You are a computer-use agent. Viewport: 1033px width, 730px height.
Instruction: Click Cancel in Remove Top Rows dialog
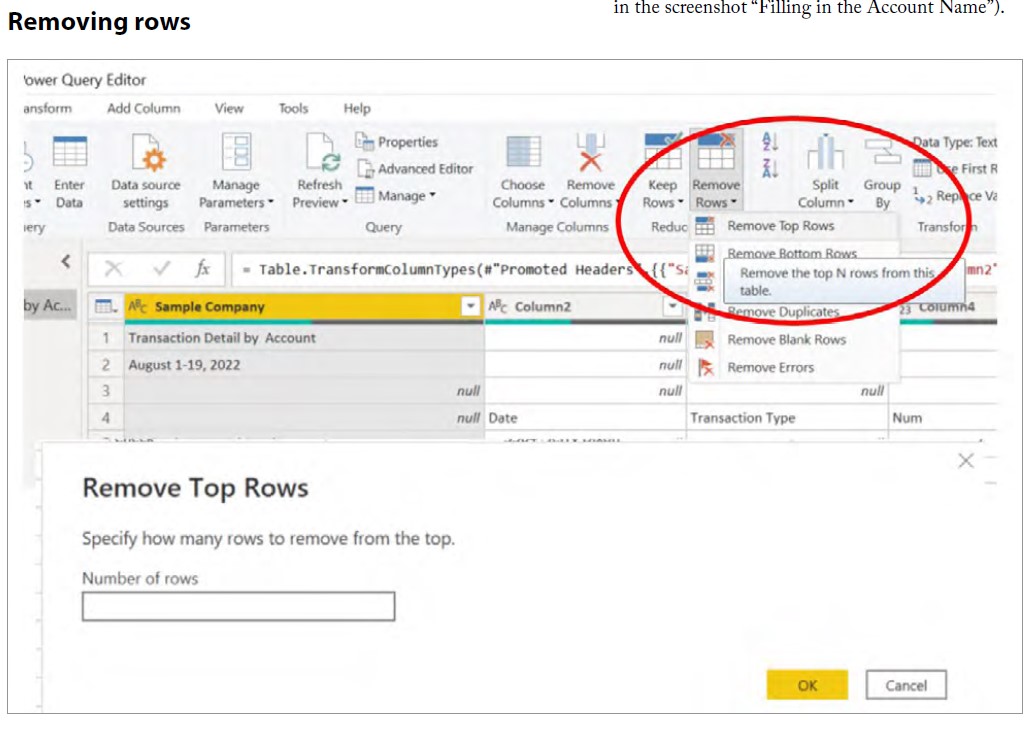click(906, 685)
